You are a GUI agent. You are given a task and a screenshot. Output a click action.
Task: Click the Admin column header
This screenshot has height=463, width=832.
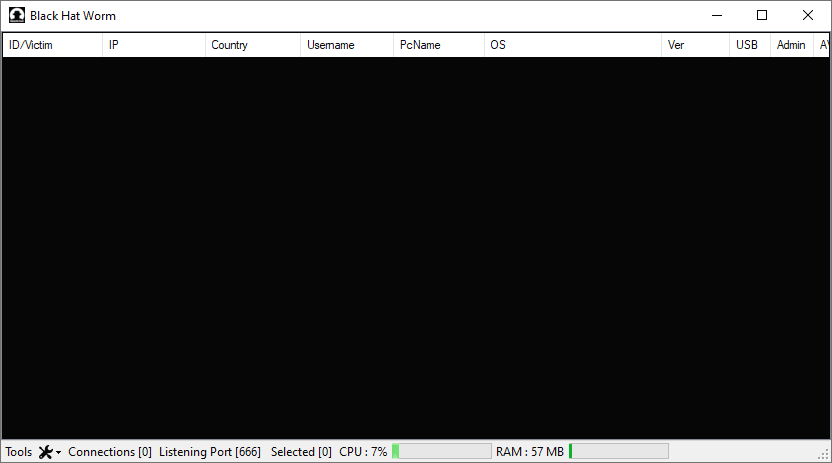tap(791, 45)
